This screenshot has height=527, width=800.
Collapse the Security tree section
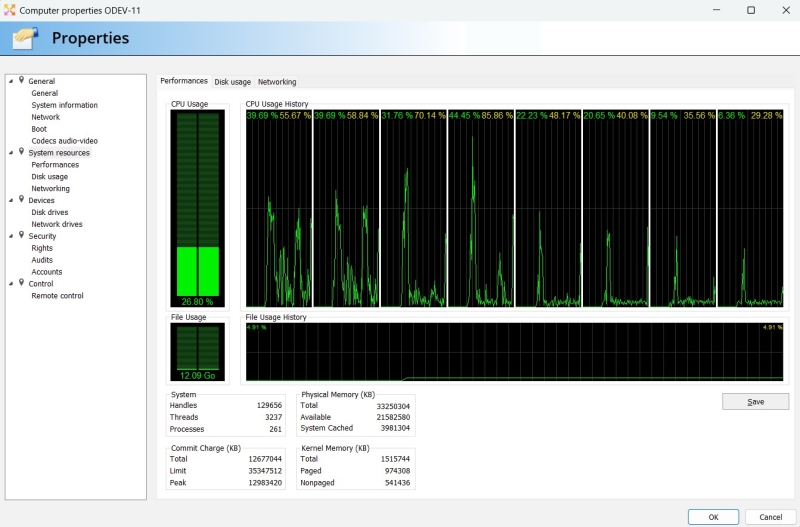click(x=11, y=237)
